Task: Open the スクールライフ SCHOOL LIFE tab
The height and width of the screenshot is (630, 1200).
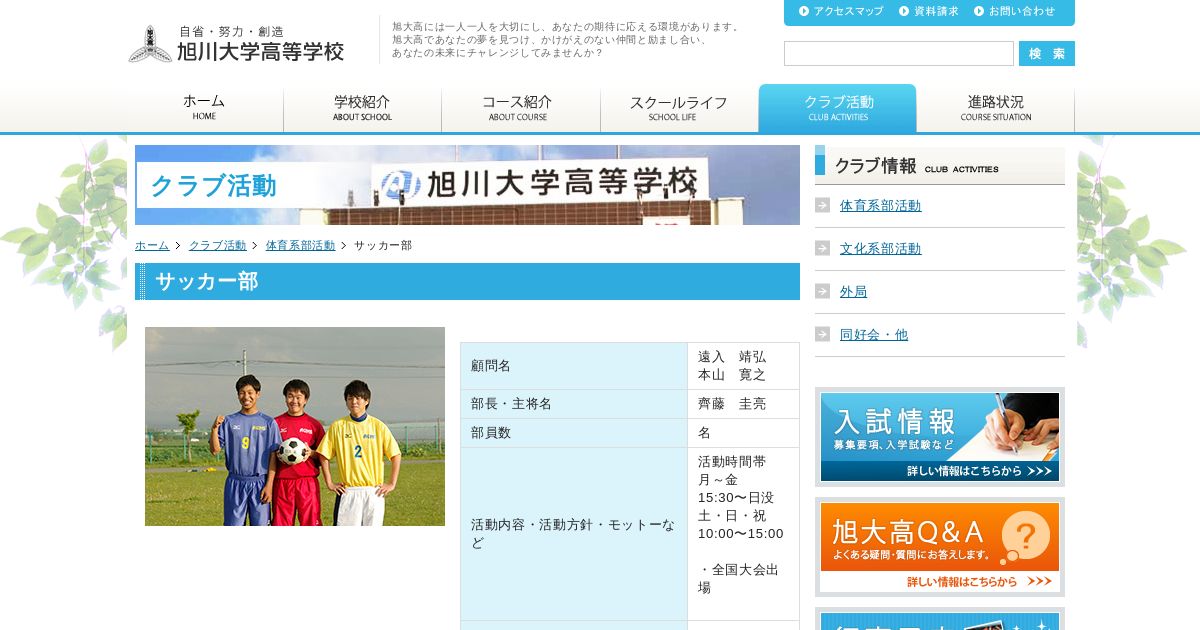Action: click(x=678, y=108)
